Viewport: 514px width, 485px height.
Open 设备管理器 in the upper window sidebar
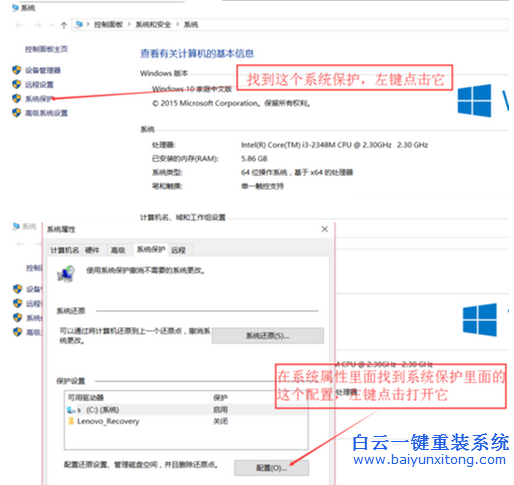pos(43,70)
